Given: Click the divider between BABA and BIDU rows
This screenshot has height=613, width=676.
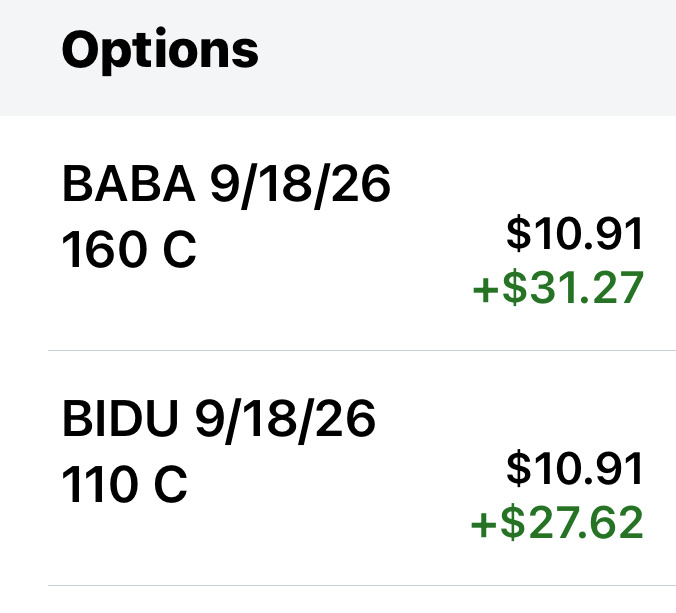Looking at the screenshot, I should (360, 351).
